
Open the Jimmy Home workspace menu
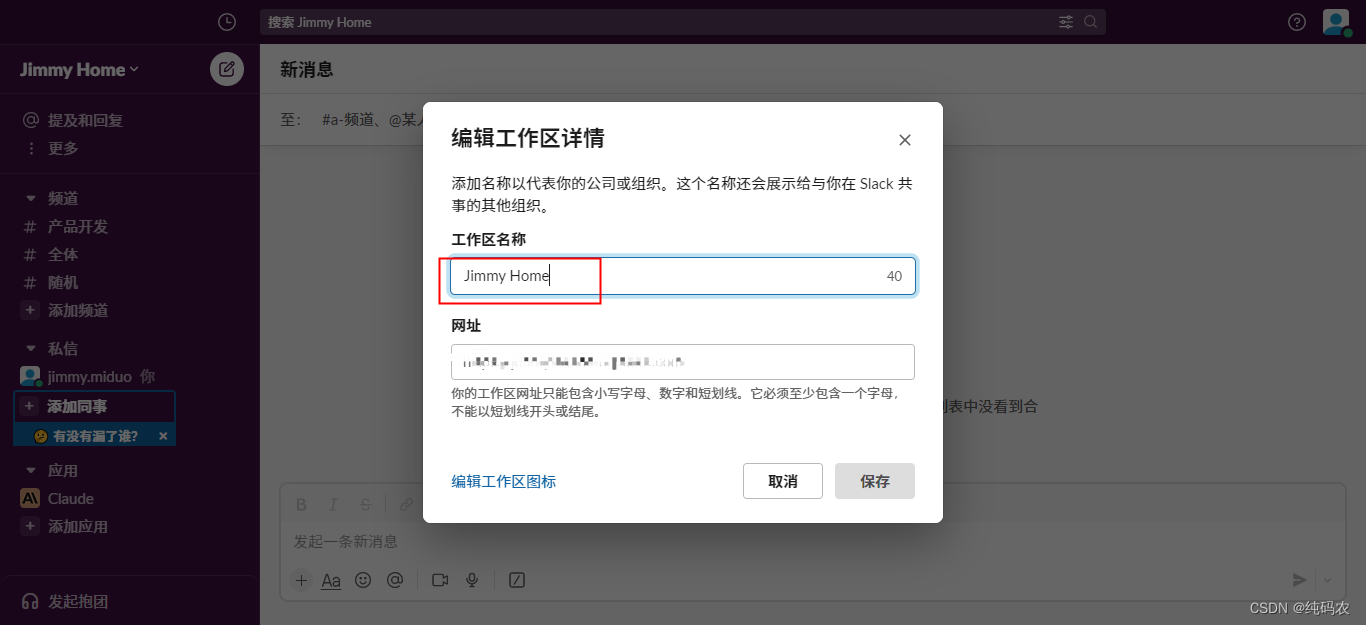point(79,69)
